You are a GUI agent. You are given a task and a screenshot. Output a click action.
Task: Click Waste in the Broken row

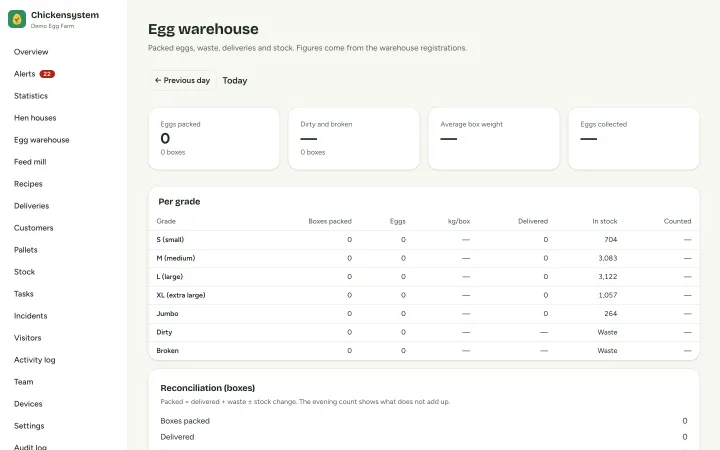(x=607, y=350)
